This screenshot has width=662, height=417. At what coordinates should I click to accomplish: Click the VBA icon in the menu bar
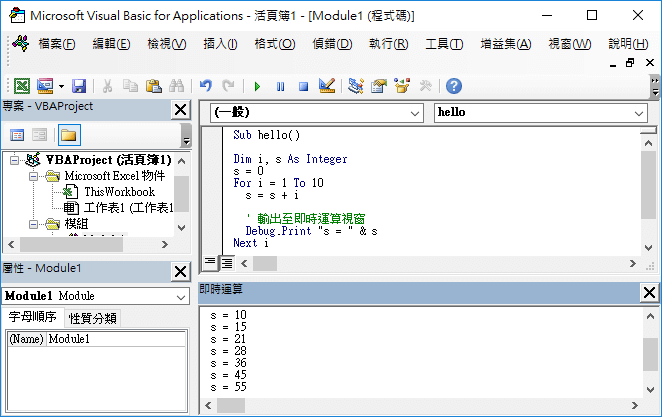21,43
